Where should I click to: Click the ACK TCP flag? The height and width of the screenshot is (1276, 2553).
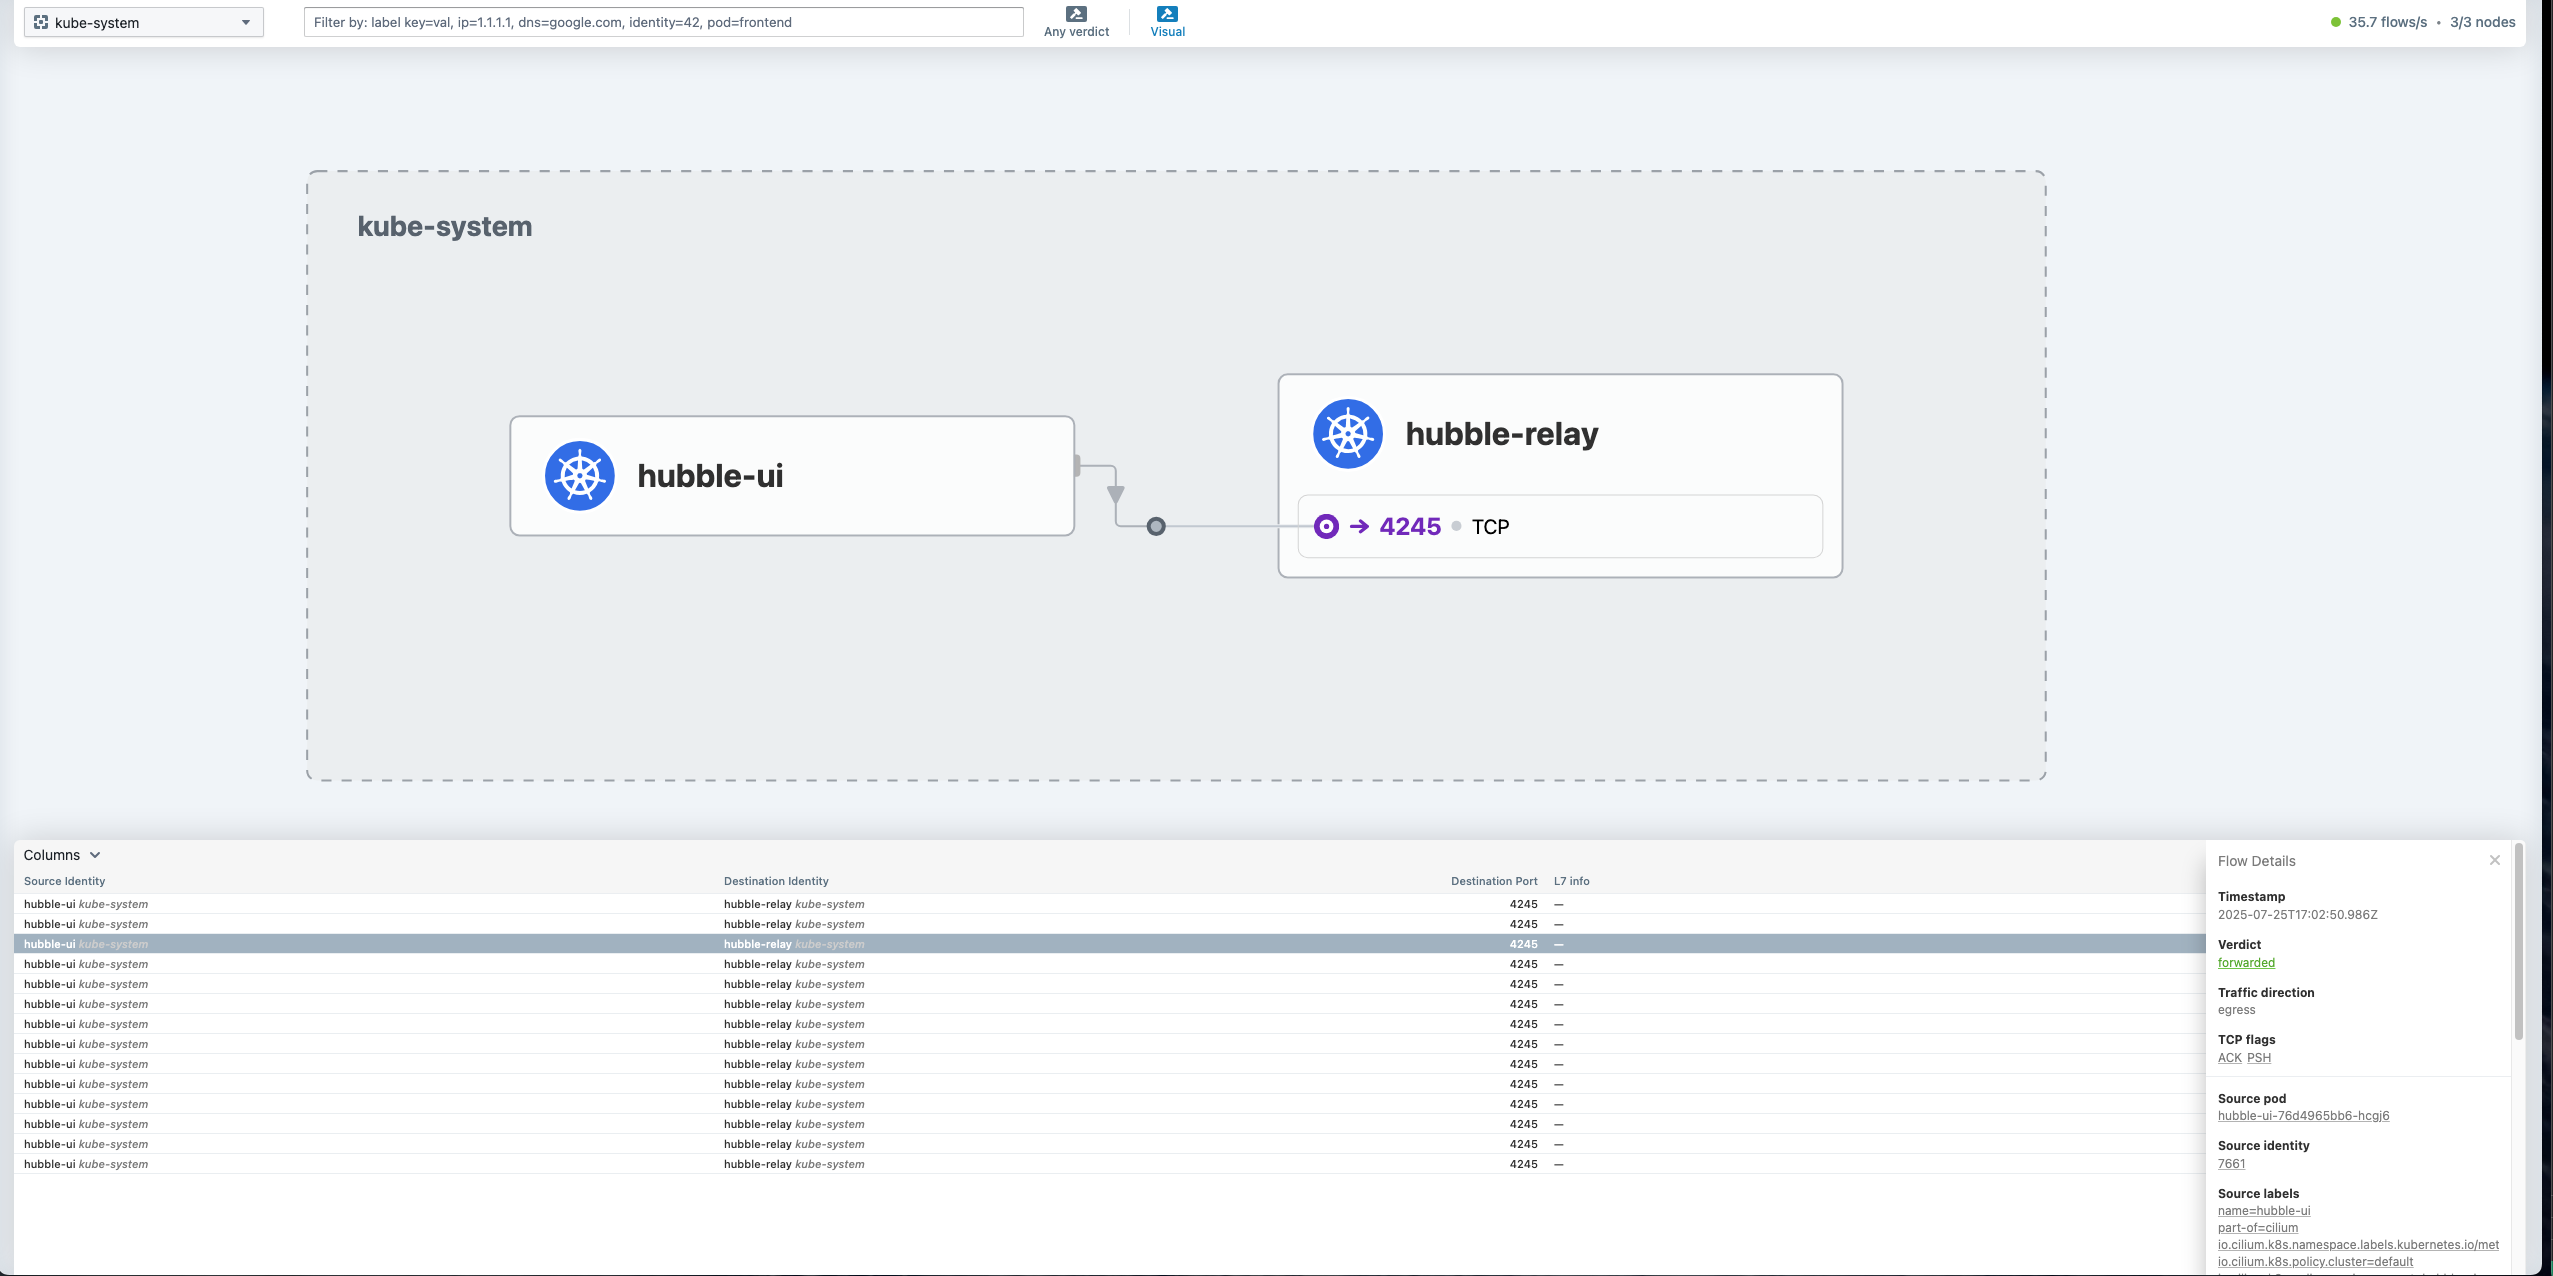pyautogui.click(x=2229, y=1058)
